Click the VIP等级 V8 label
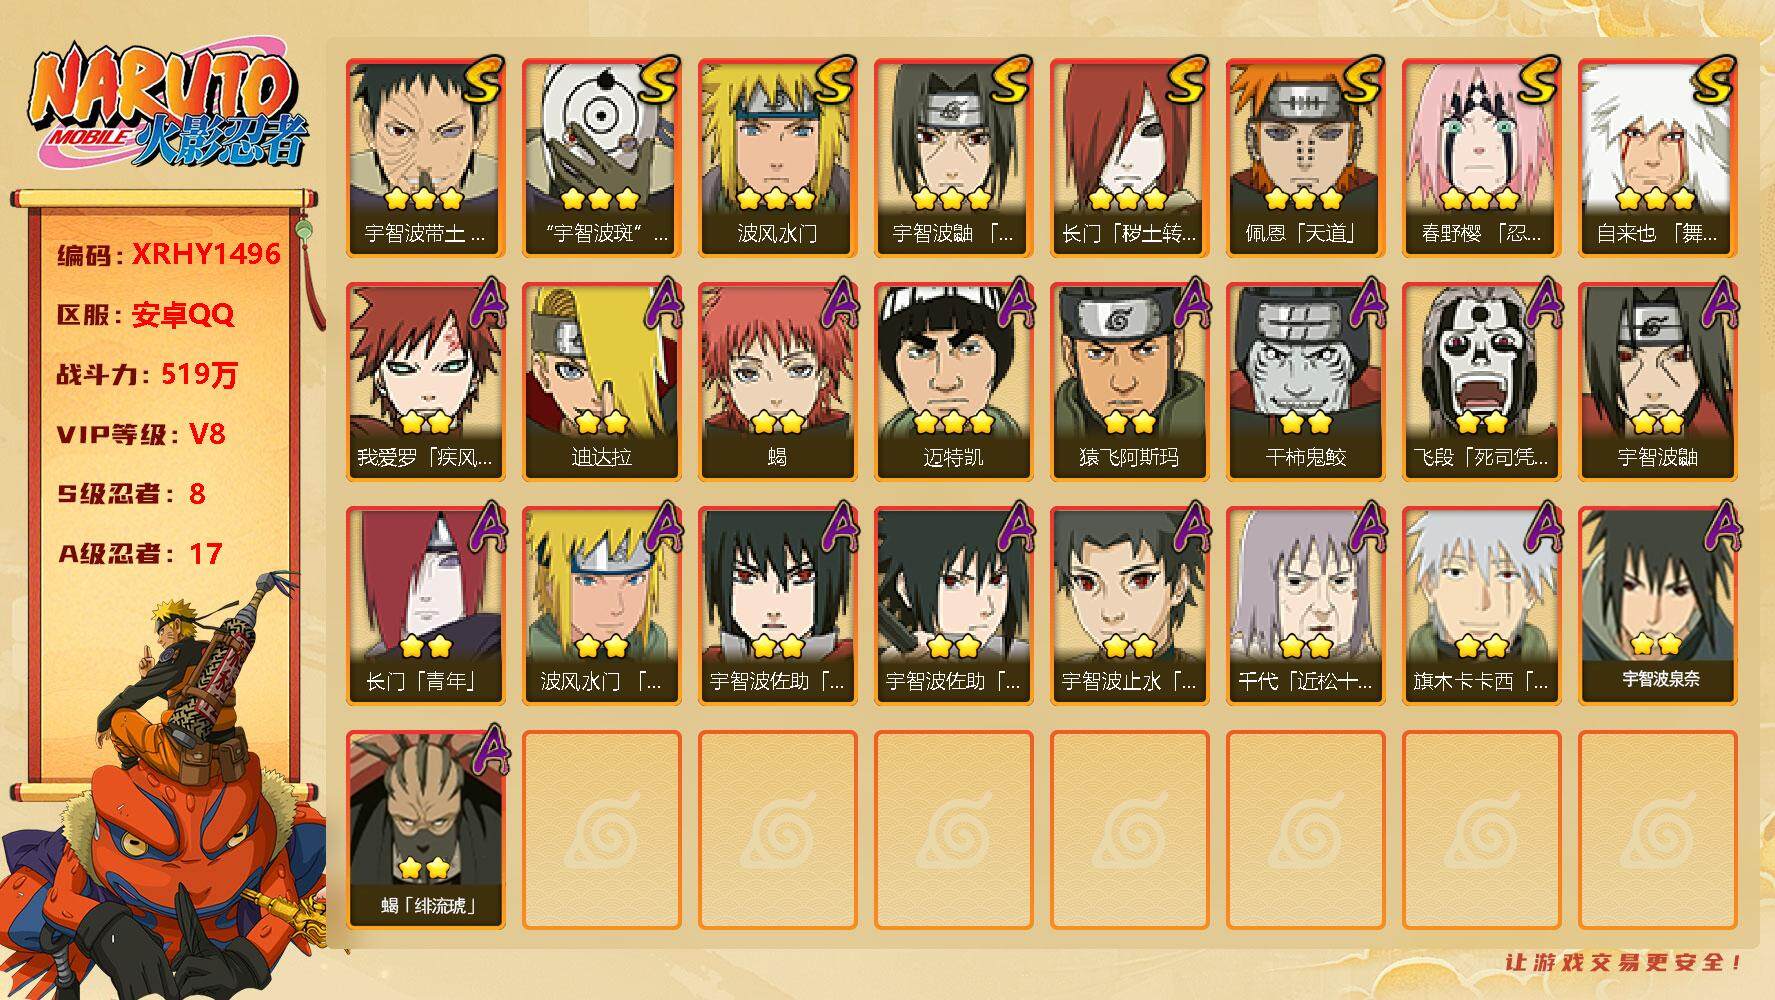This screenshot has width=1775, height=1000. (141, 434)
